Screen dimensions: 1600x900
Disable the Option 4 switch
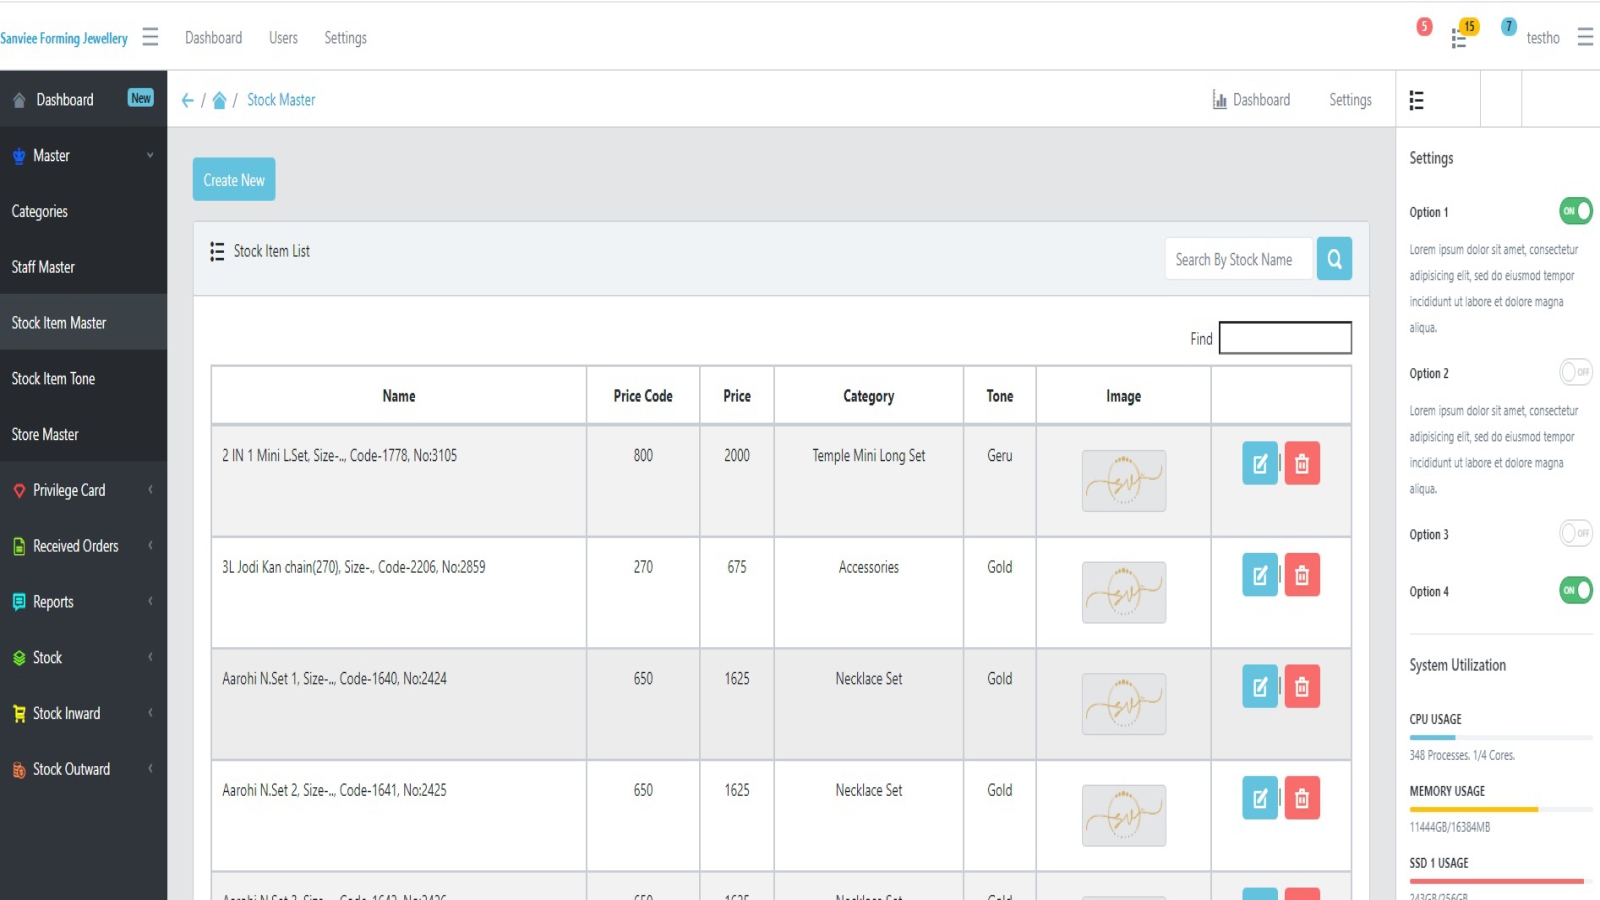[x=1575, y=590]
